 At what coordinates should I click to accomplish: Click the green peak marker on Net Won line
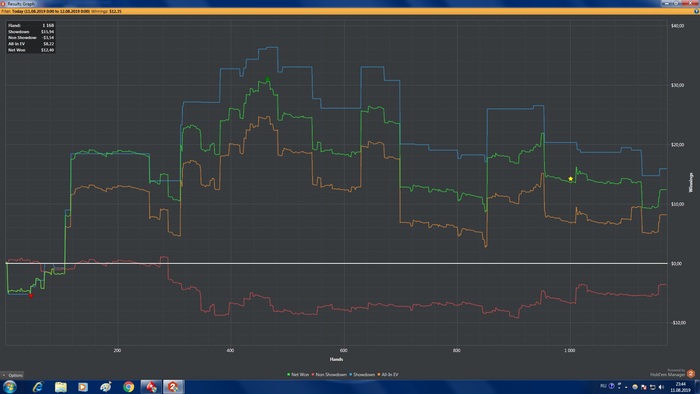tap(268, 79)
